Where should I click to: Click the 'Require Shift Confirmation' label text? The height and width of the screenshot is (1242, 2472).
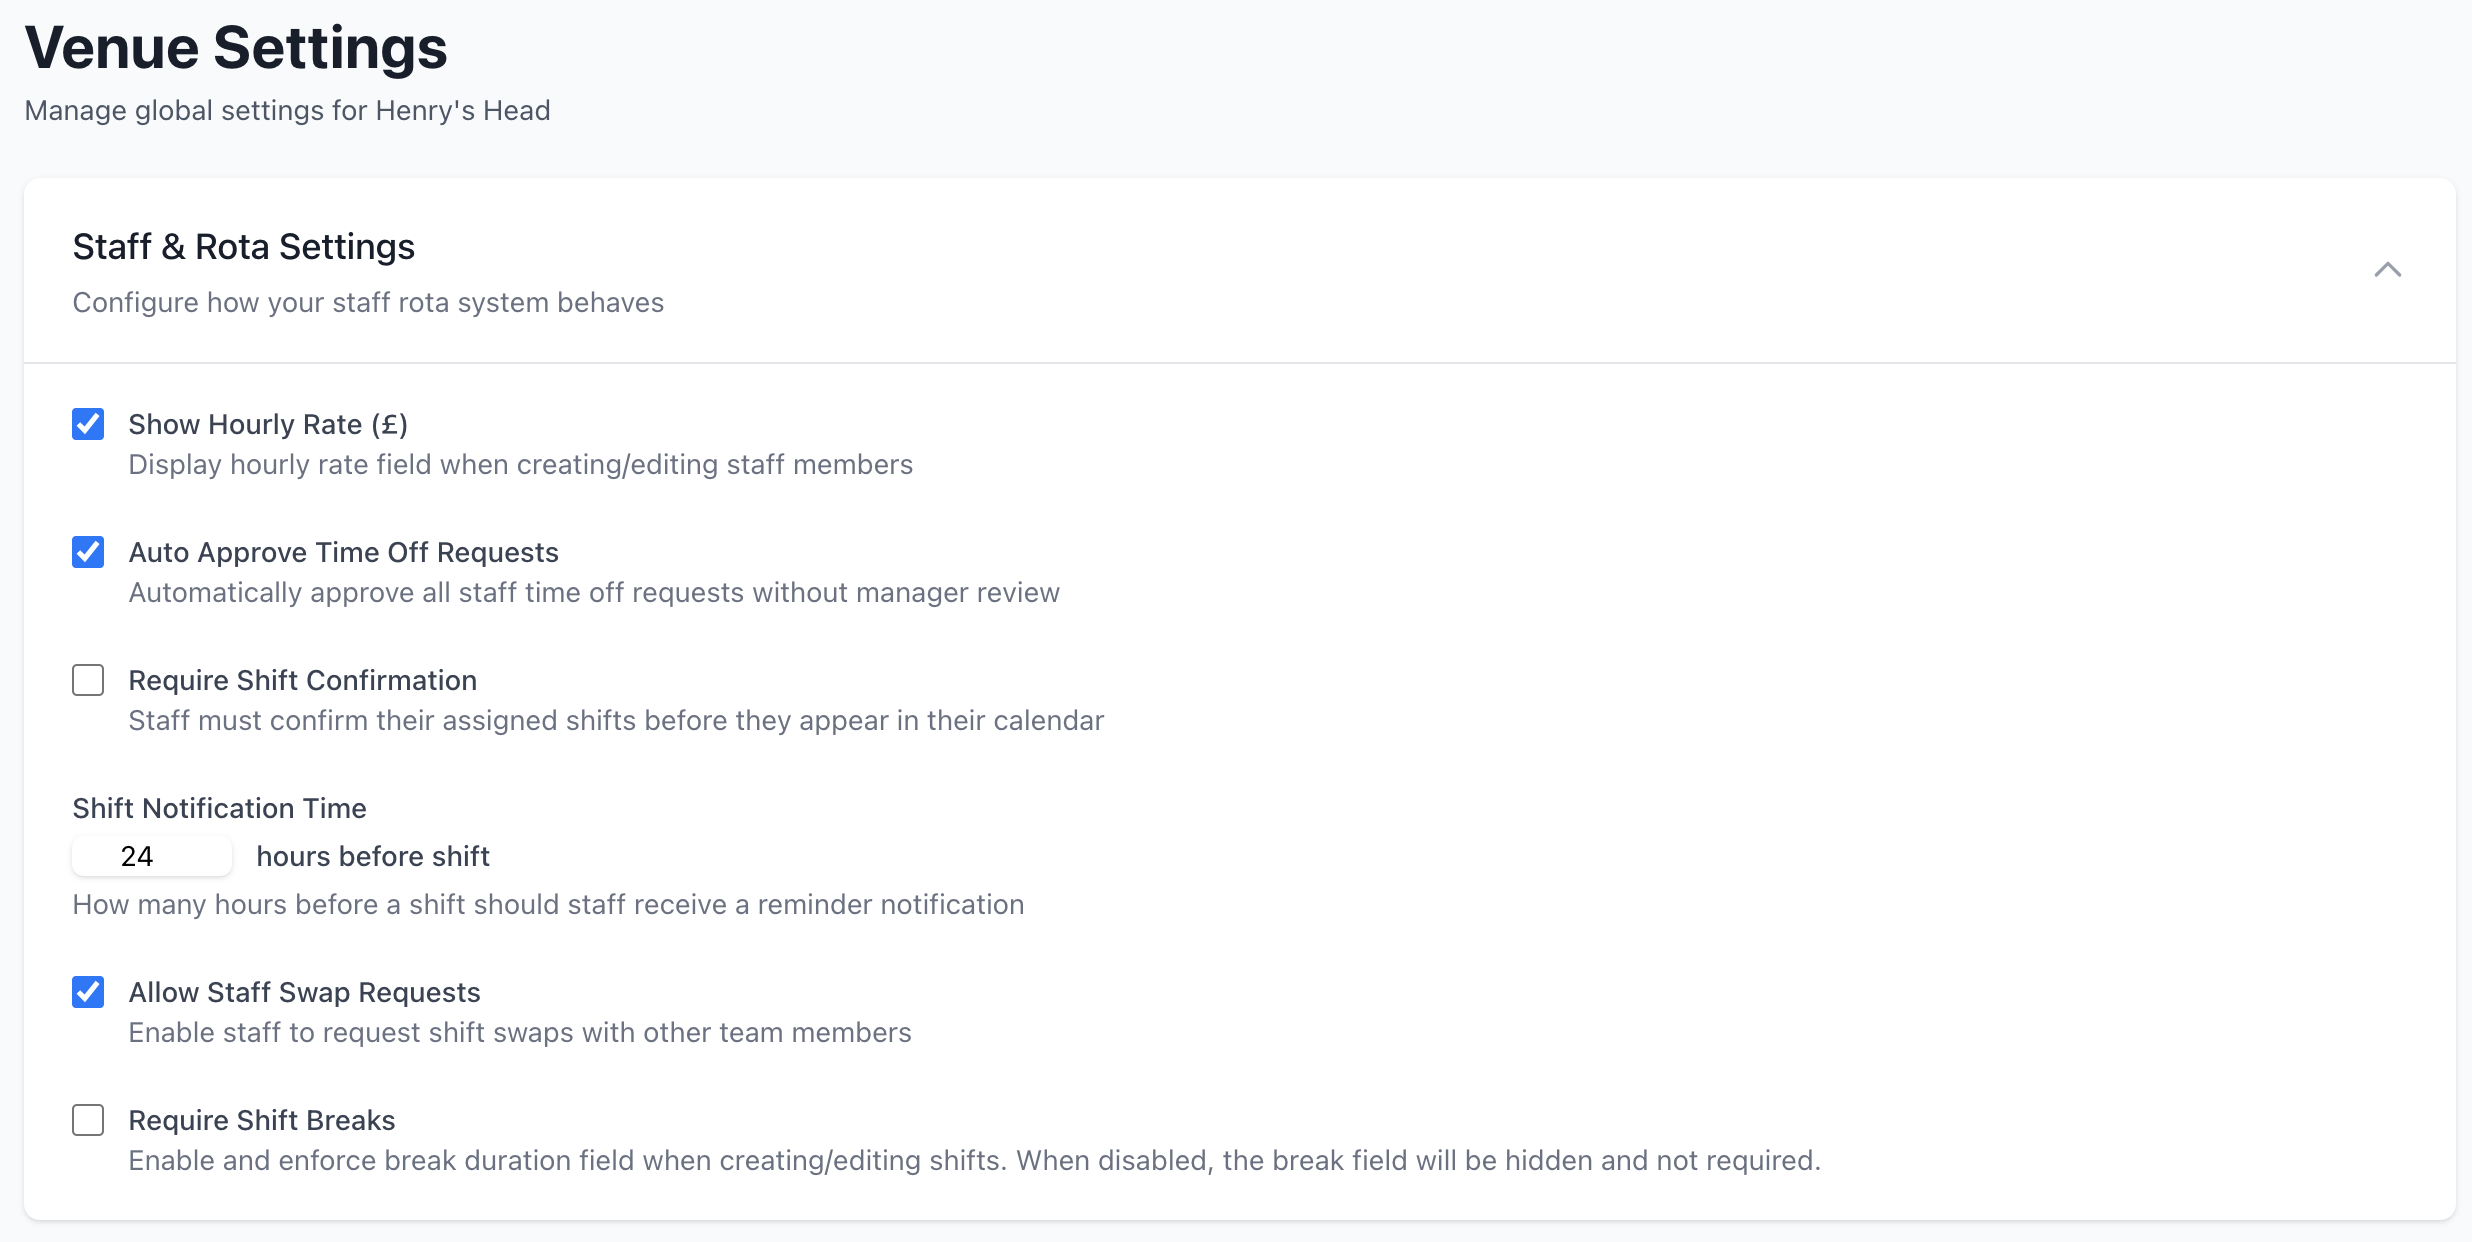(302, 680)
